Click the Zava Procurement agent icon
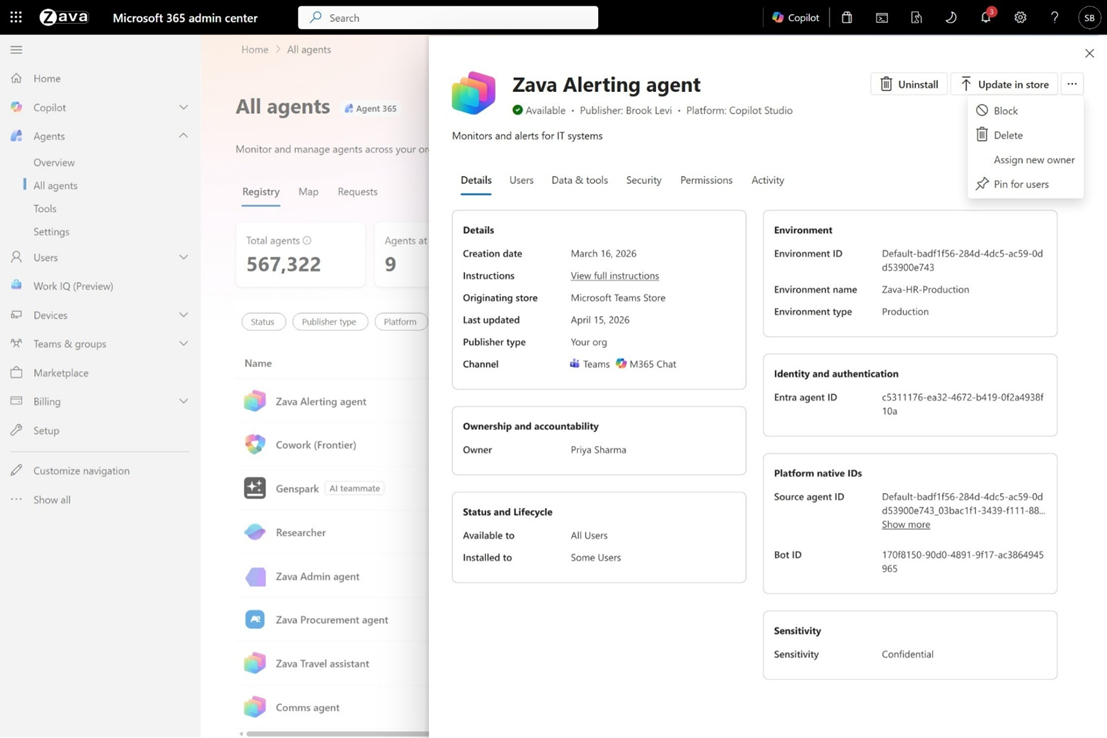 click(255, 619)
